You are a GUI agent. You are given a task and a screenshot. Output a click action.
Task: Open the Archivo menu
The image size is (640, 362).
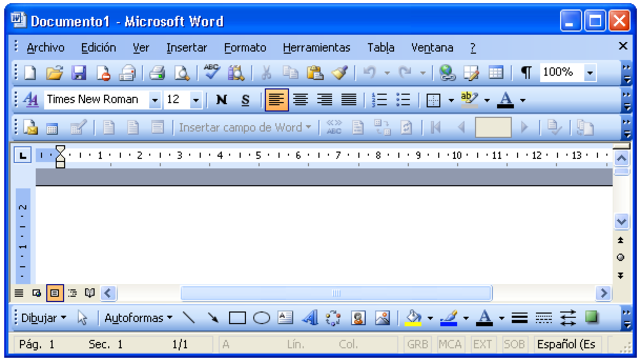pos(45,48)
